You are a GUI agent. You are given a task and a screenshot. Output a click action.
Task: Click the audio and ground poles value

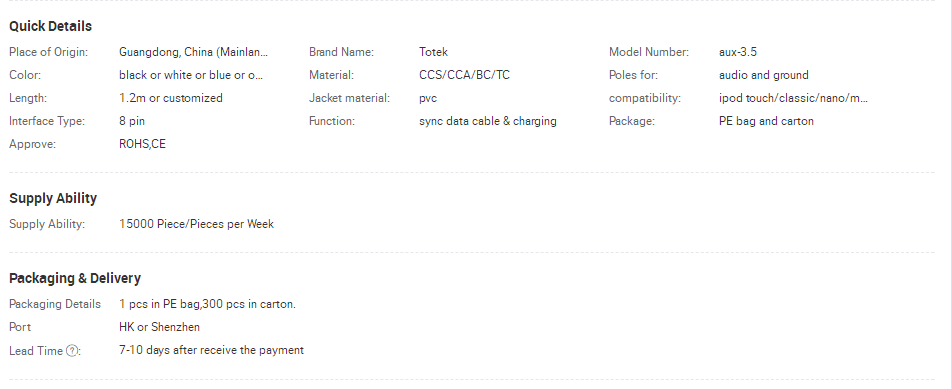click(x=764, y=75)
